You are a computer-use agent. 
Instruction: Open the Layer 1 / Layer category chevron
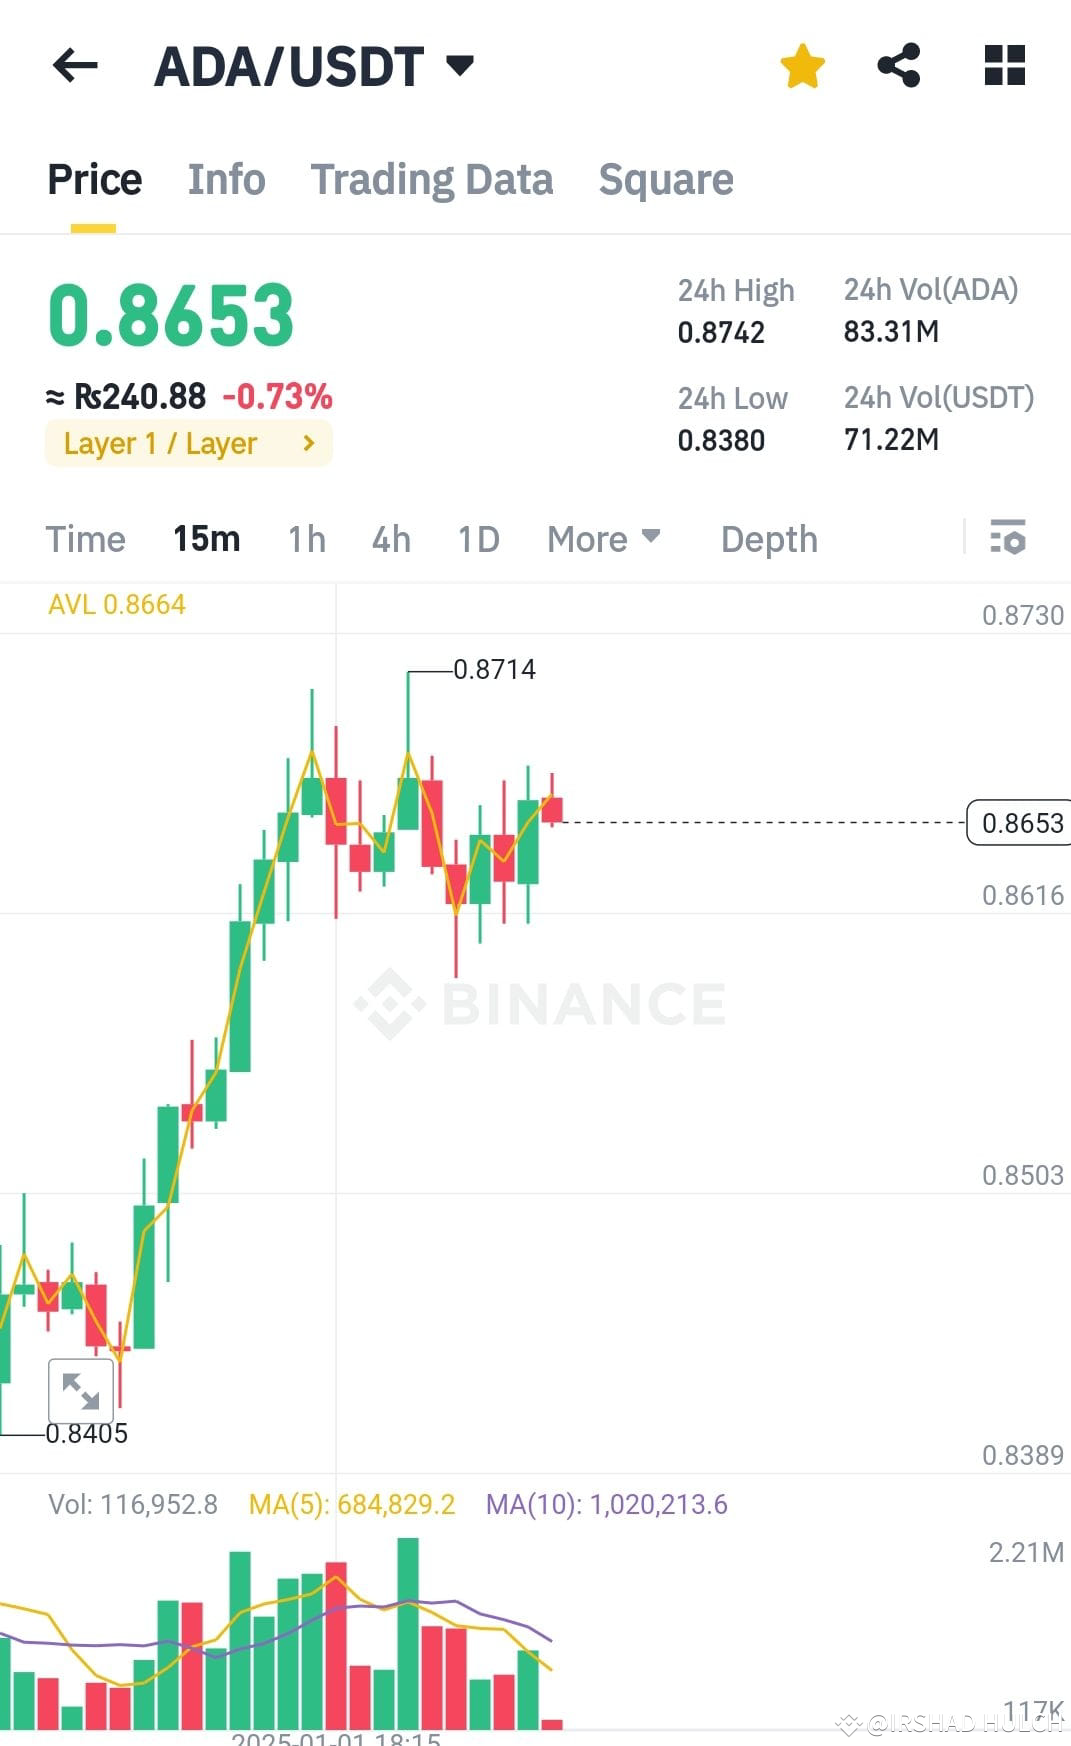308,443
